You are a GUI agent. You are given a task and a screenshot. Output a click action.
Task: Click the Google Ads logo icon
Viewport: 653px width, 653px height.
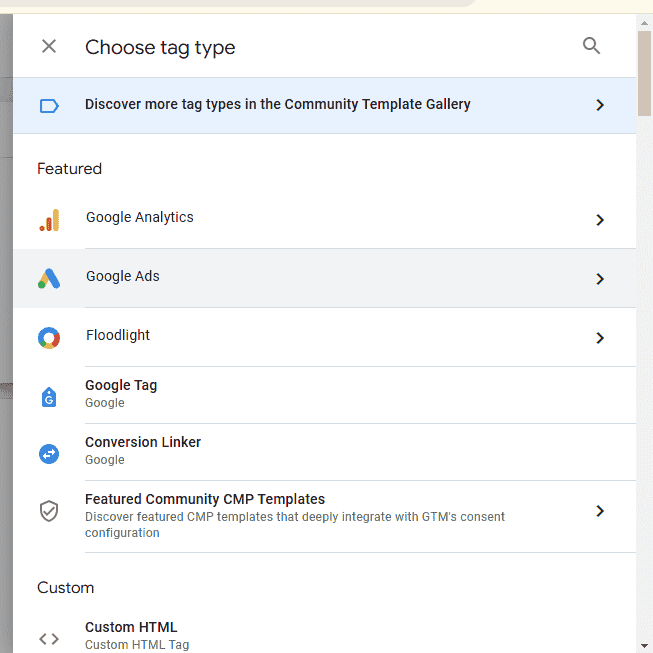tap(49, 279)
